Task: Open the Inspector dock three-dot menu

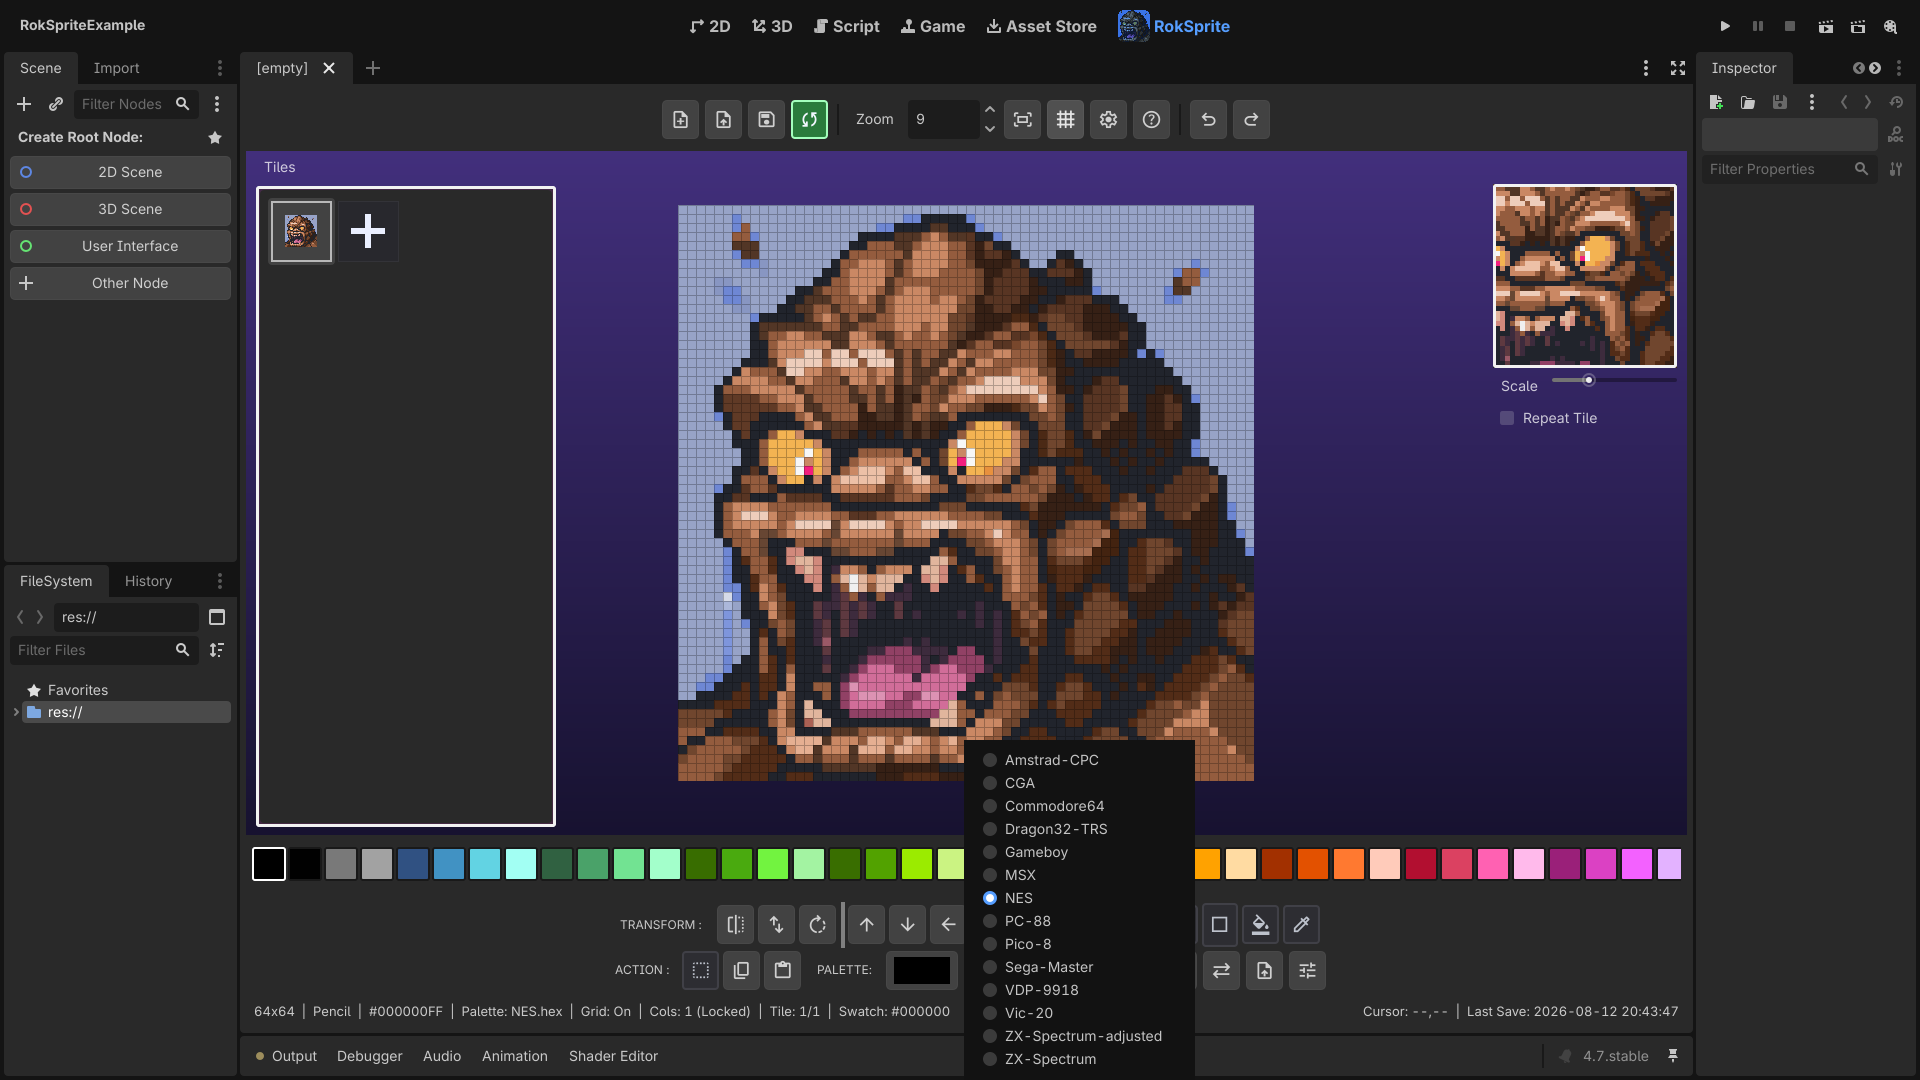Action: [1899, 68]
